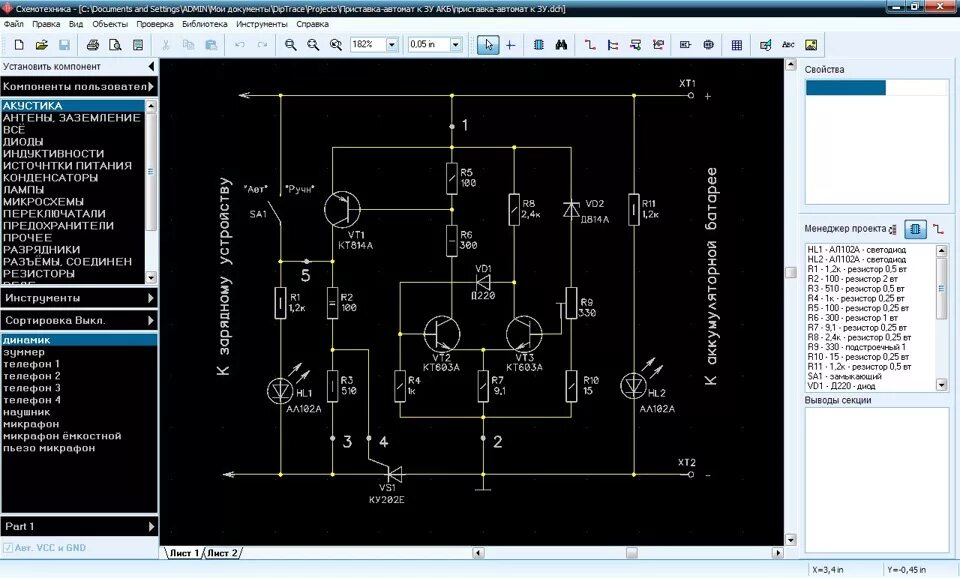Screen dimensions: 960x578
Task: Click the vertical scrollbar thumb of the canvas
Action: pyautogui.click(x=790, y=272)
